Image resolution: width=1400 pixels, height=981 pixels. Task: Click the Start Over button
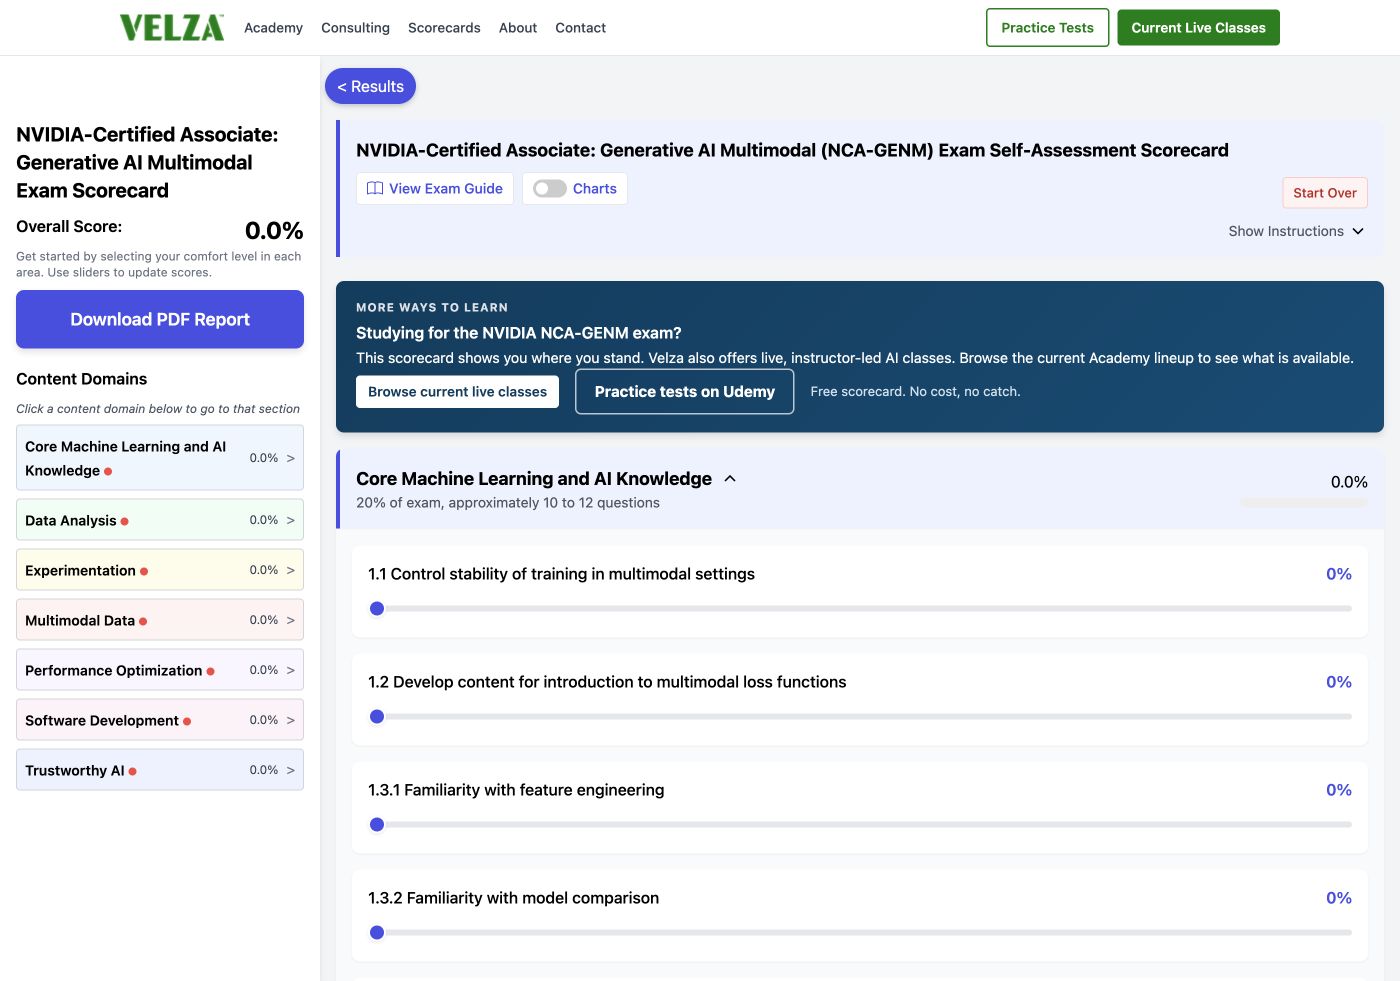click(x=1324, y=193)
